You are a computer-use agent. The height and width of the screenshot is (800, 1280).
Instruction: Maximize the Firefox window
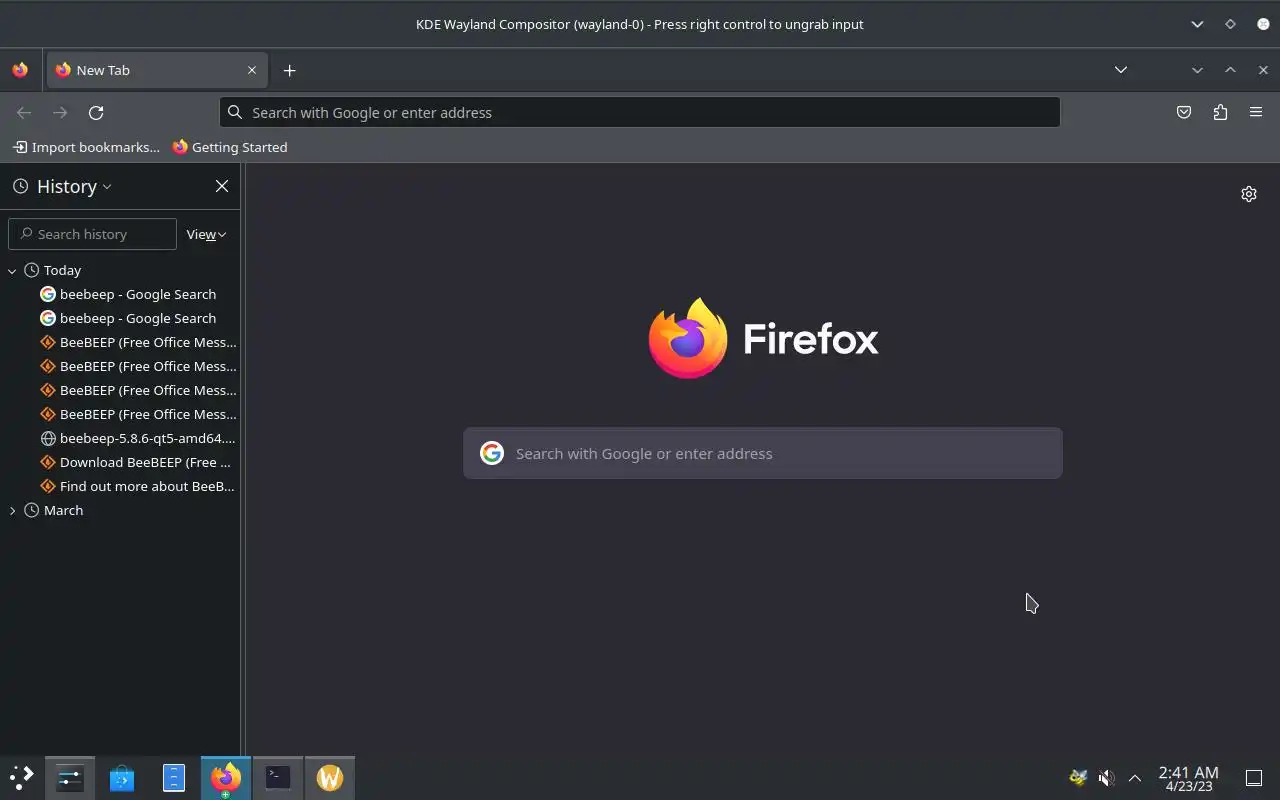tap(1230, 70)
